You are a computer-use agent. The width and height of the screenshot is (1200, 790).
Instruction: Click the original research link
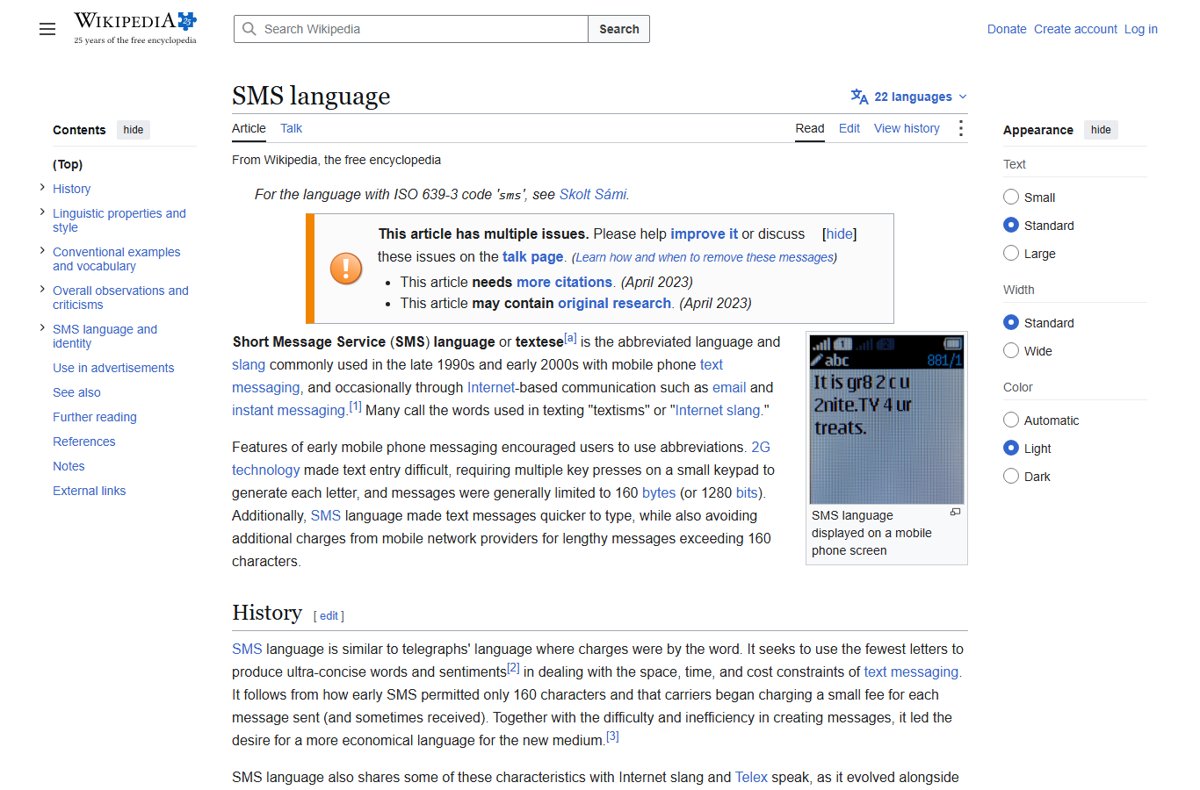pos(614,303)
